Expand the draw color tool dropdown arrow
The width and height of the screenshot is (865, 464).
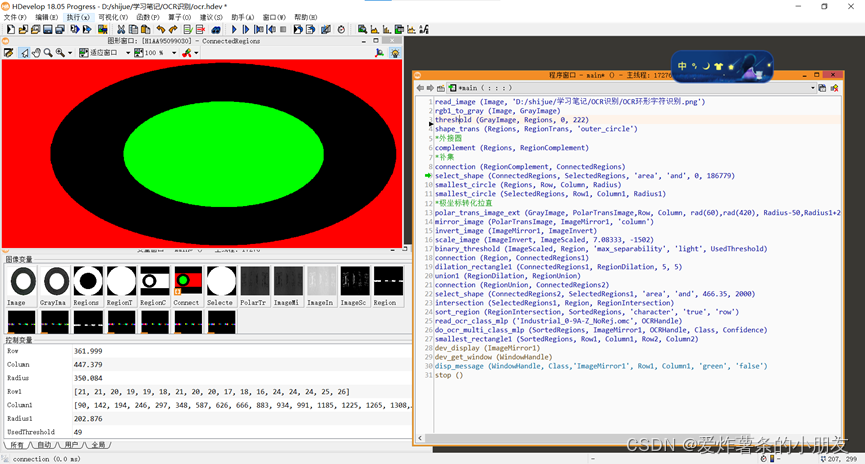[x=196, y=53]
